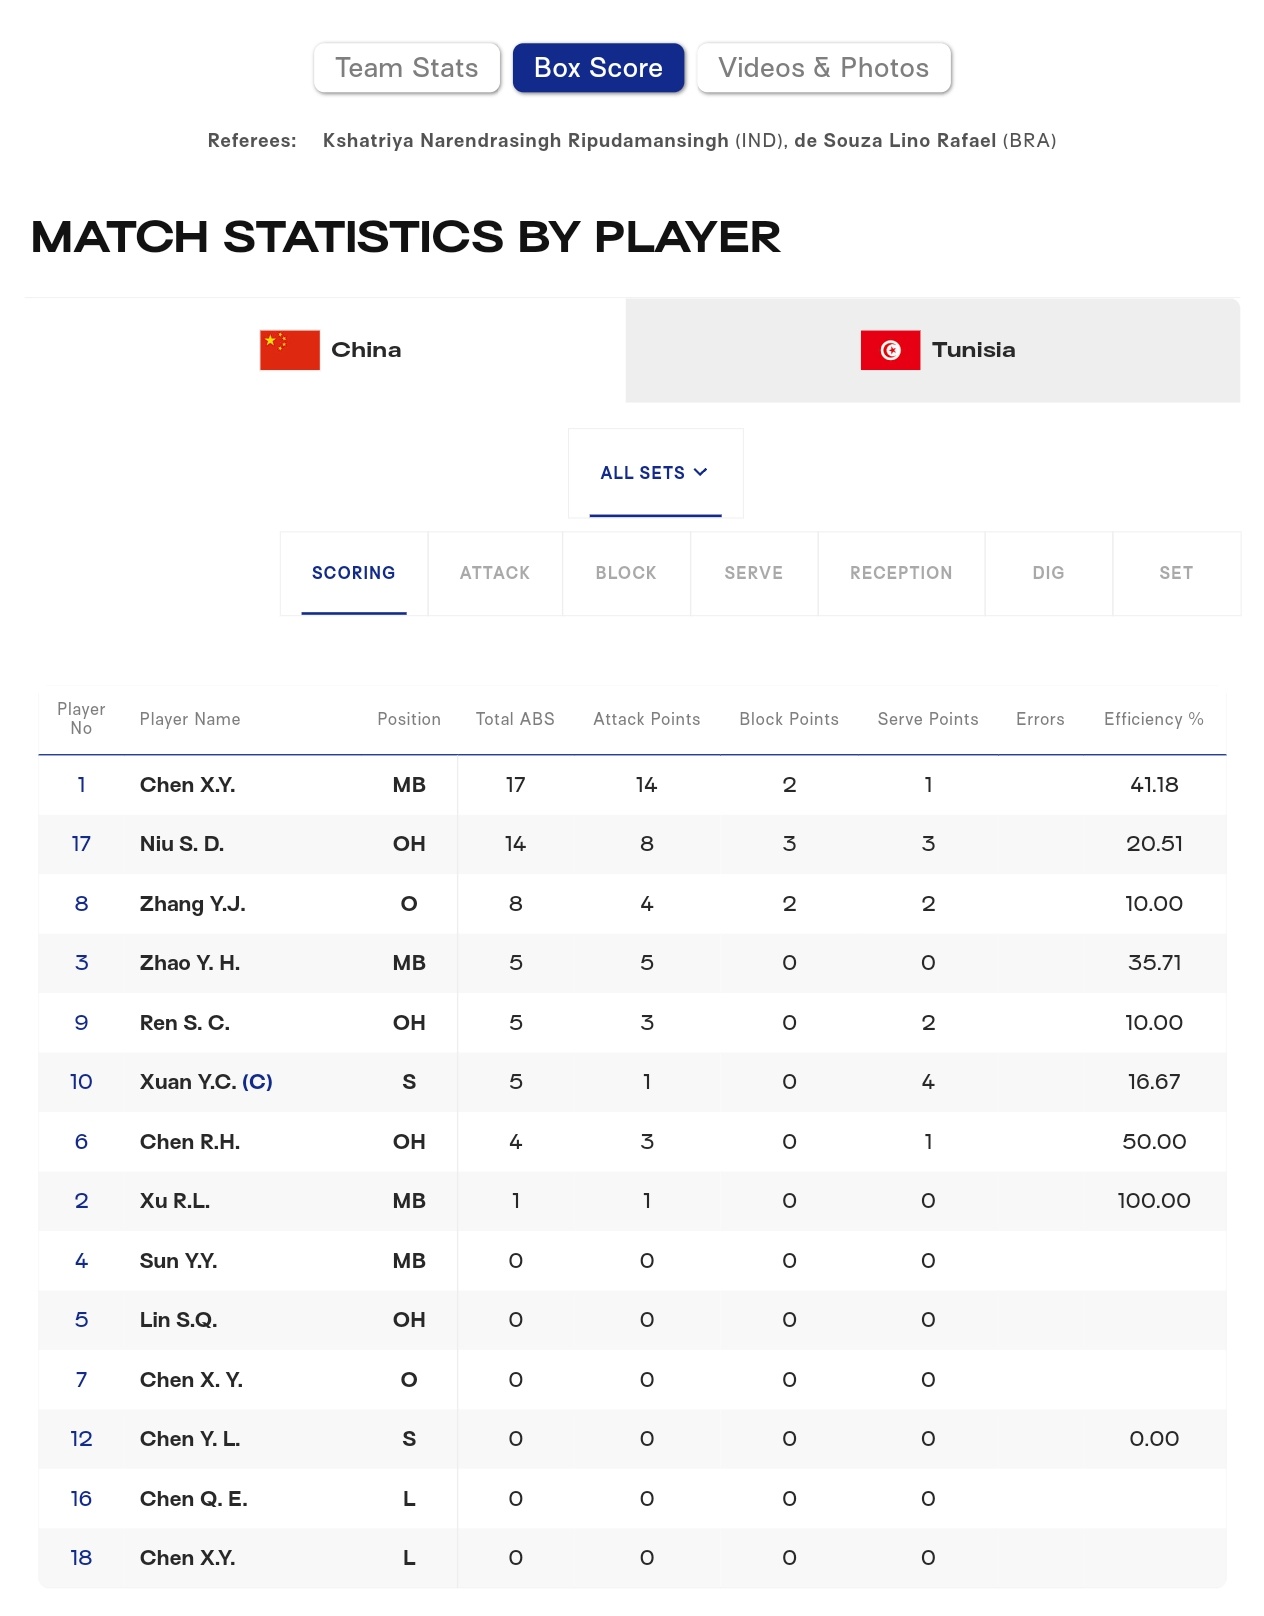Click the China flag icon
The height and width of the screenshot is (1616, 1264).
point(290,350)
